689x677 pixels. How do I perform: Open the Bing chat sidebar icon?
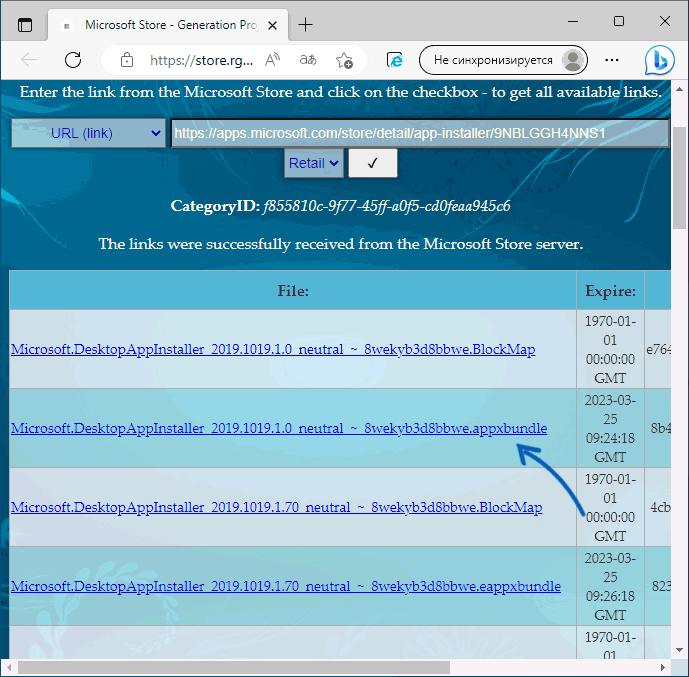659,60
